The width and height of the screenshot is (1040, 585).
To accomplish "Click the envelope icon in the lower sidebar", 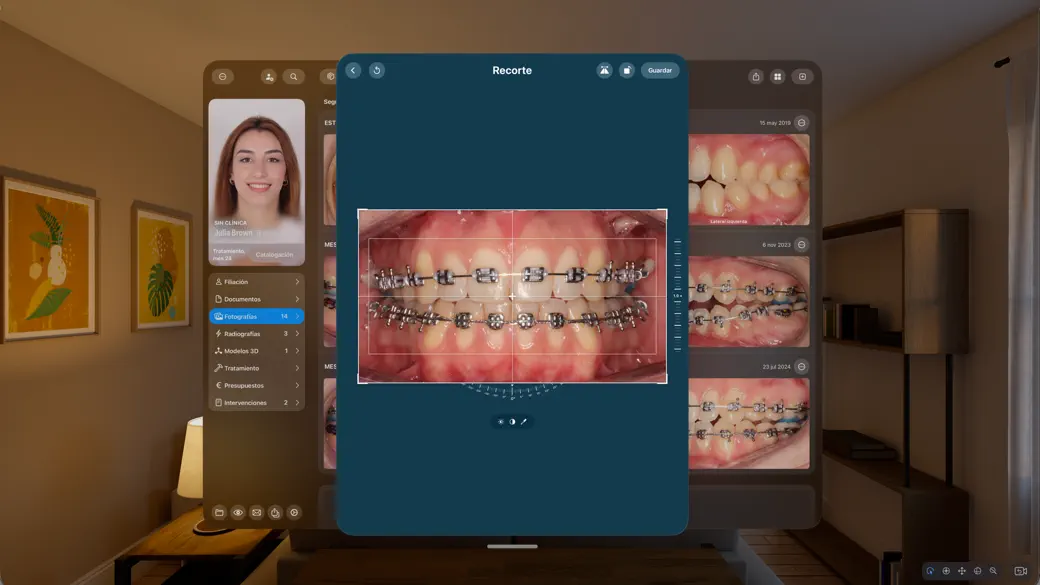I will [x=256, y=512].
